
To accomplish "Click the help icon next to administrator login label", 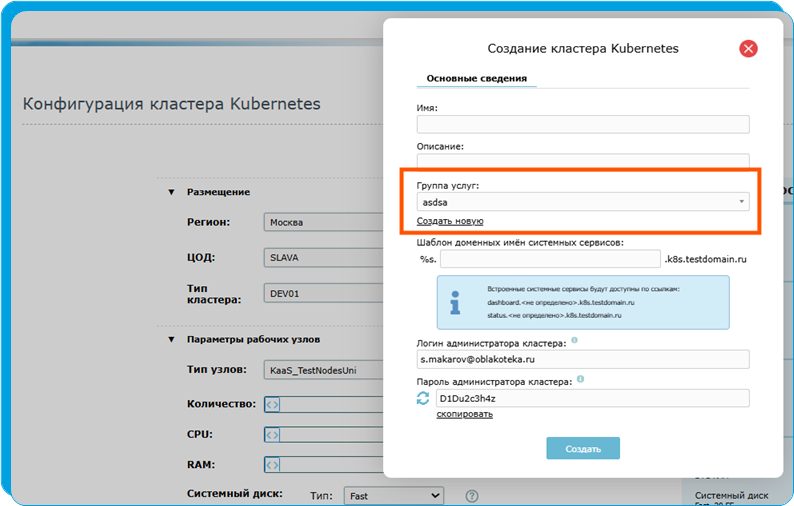I will click(x=574, y=342).
